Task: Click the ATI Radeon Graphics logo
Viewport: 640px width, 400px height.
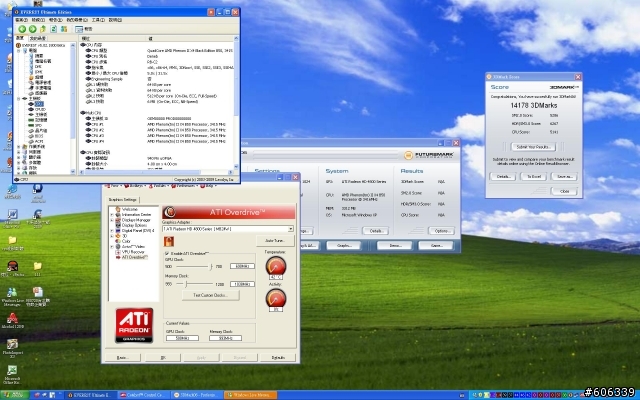Action: (x=134, y=325)
